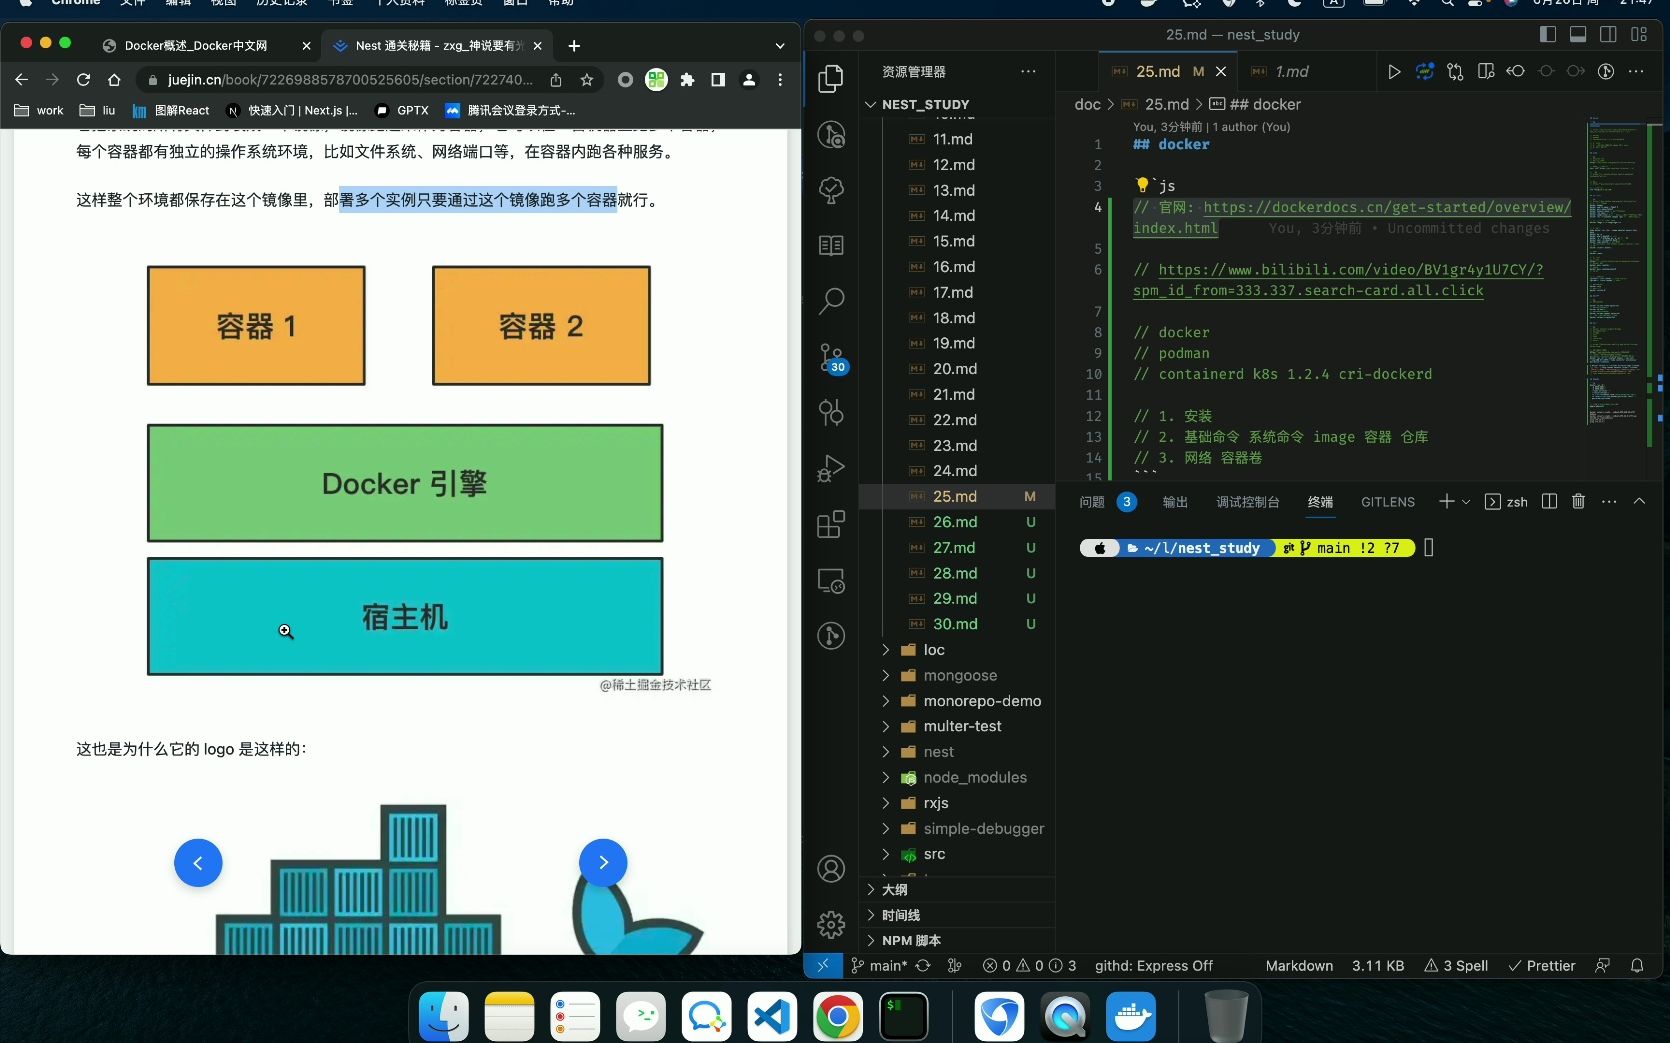The image size is (1670, 1043).
Task: Open Docker Desktop from the Dock
Action: point(1131,1017)
